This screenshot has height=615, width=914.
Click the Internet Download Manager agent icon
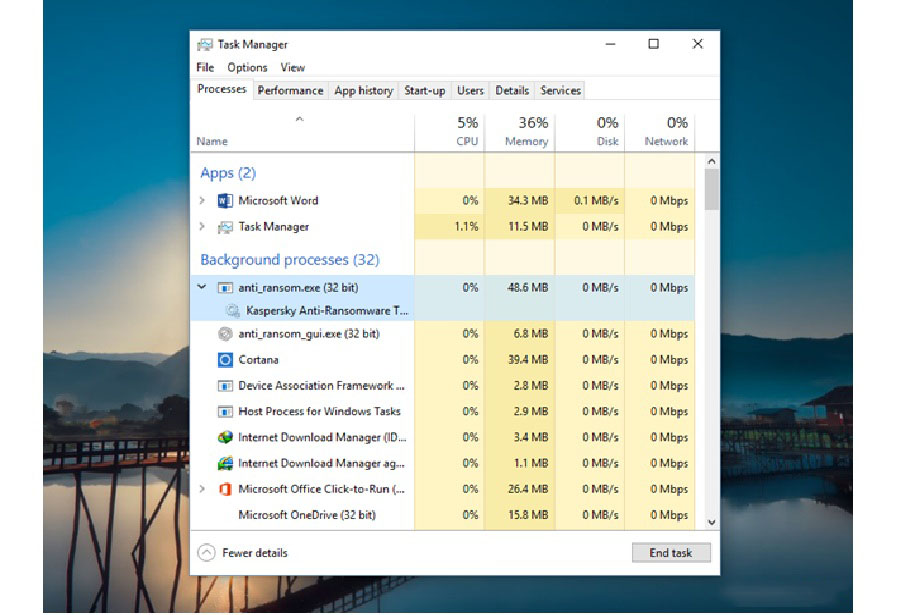click(225, 463)
